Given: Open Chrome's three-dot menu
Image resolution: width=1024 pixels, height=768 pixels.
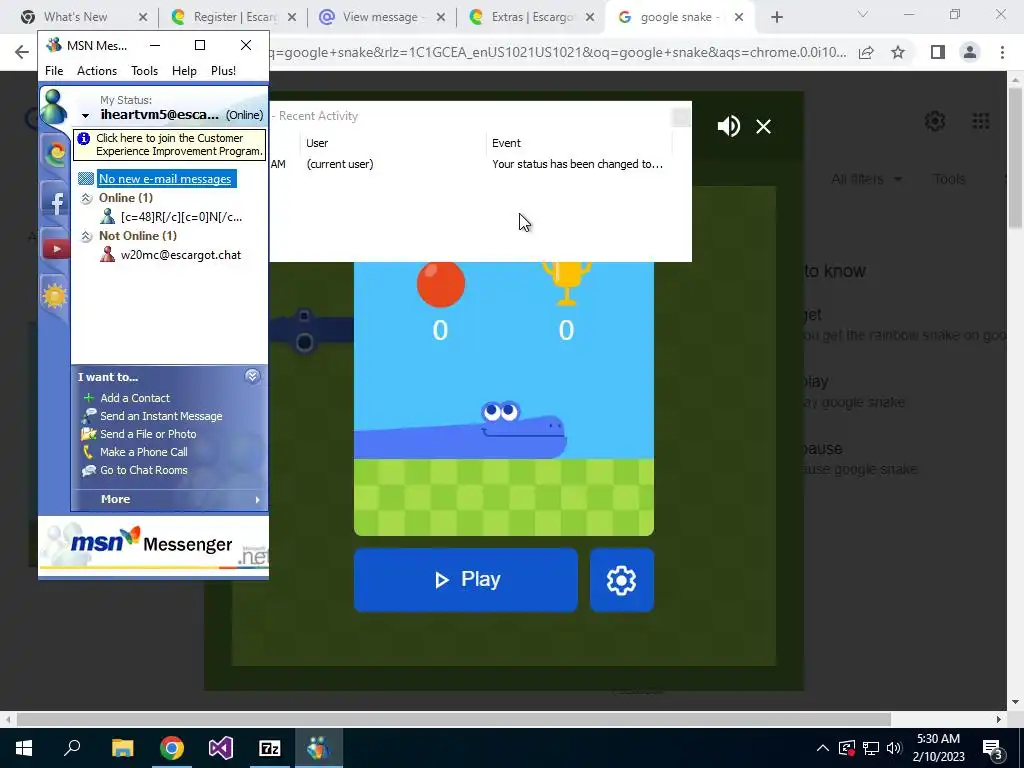Looking at the screenshot, I should click(1002, 52).
